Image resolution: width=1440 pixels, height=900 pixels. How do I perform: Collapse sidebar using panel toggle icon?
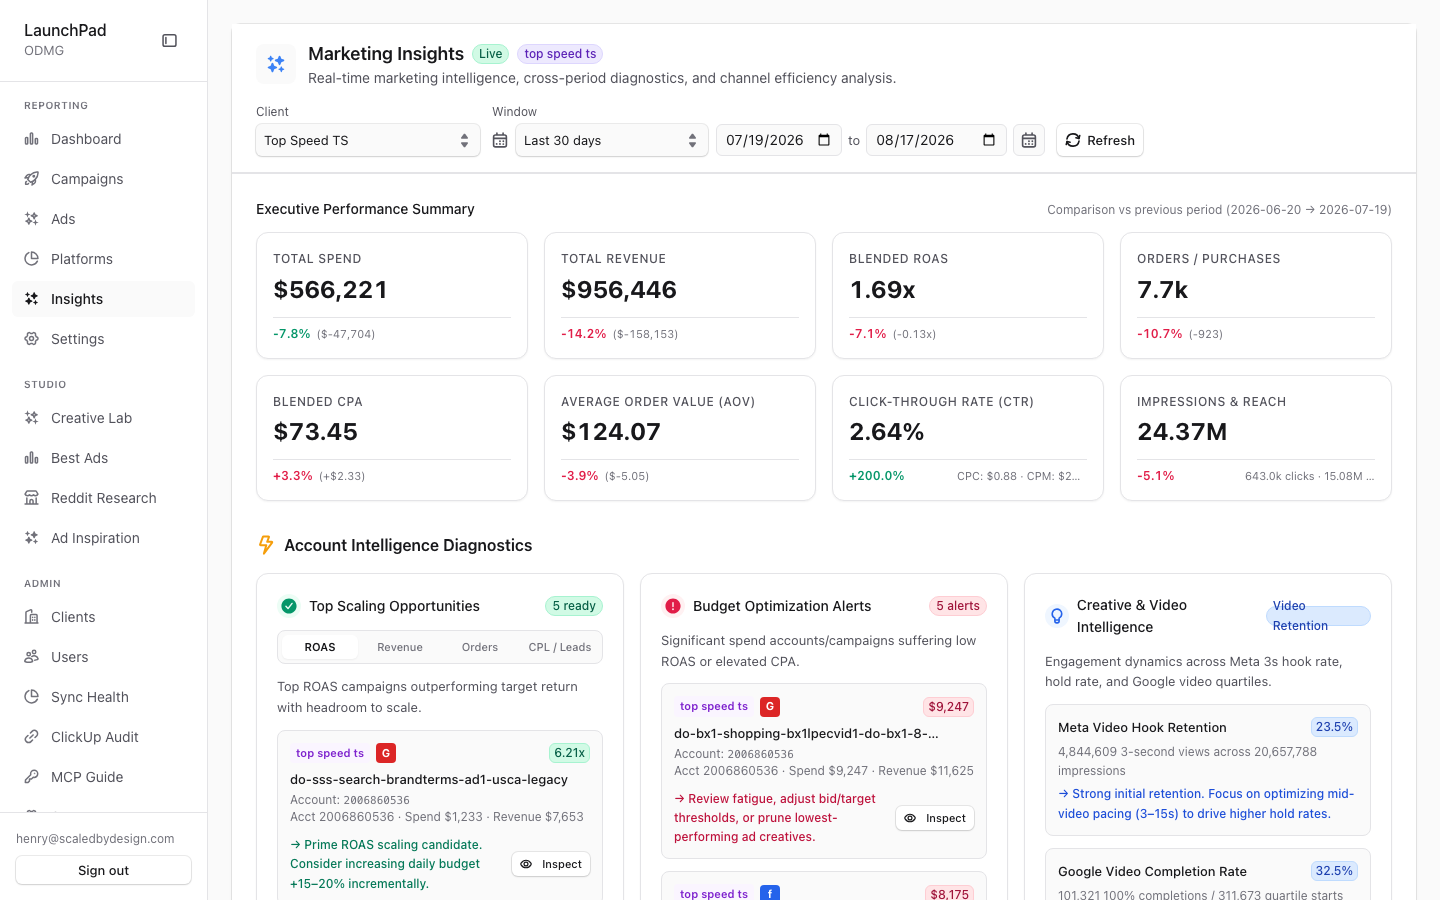pos(170,41)
